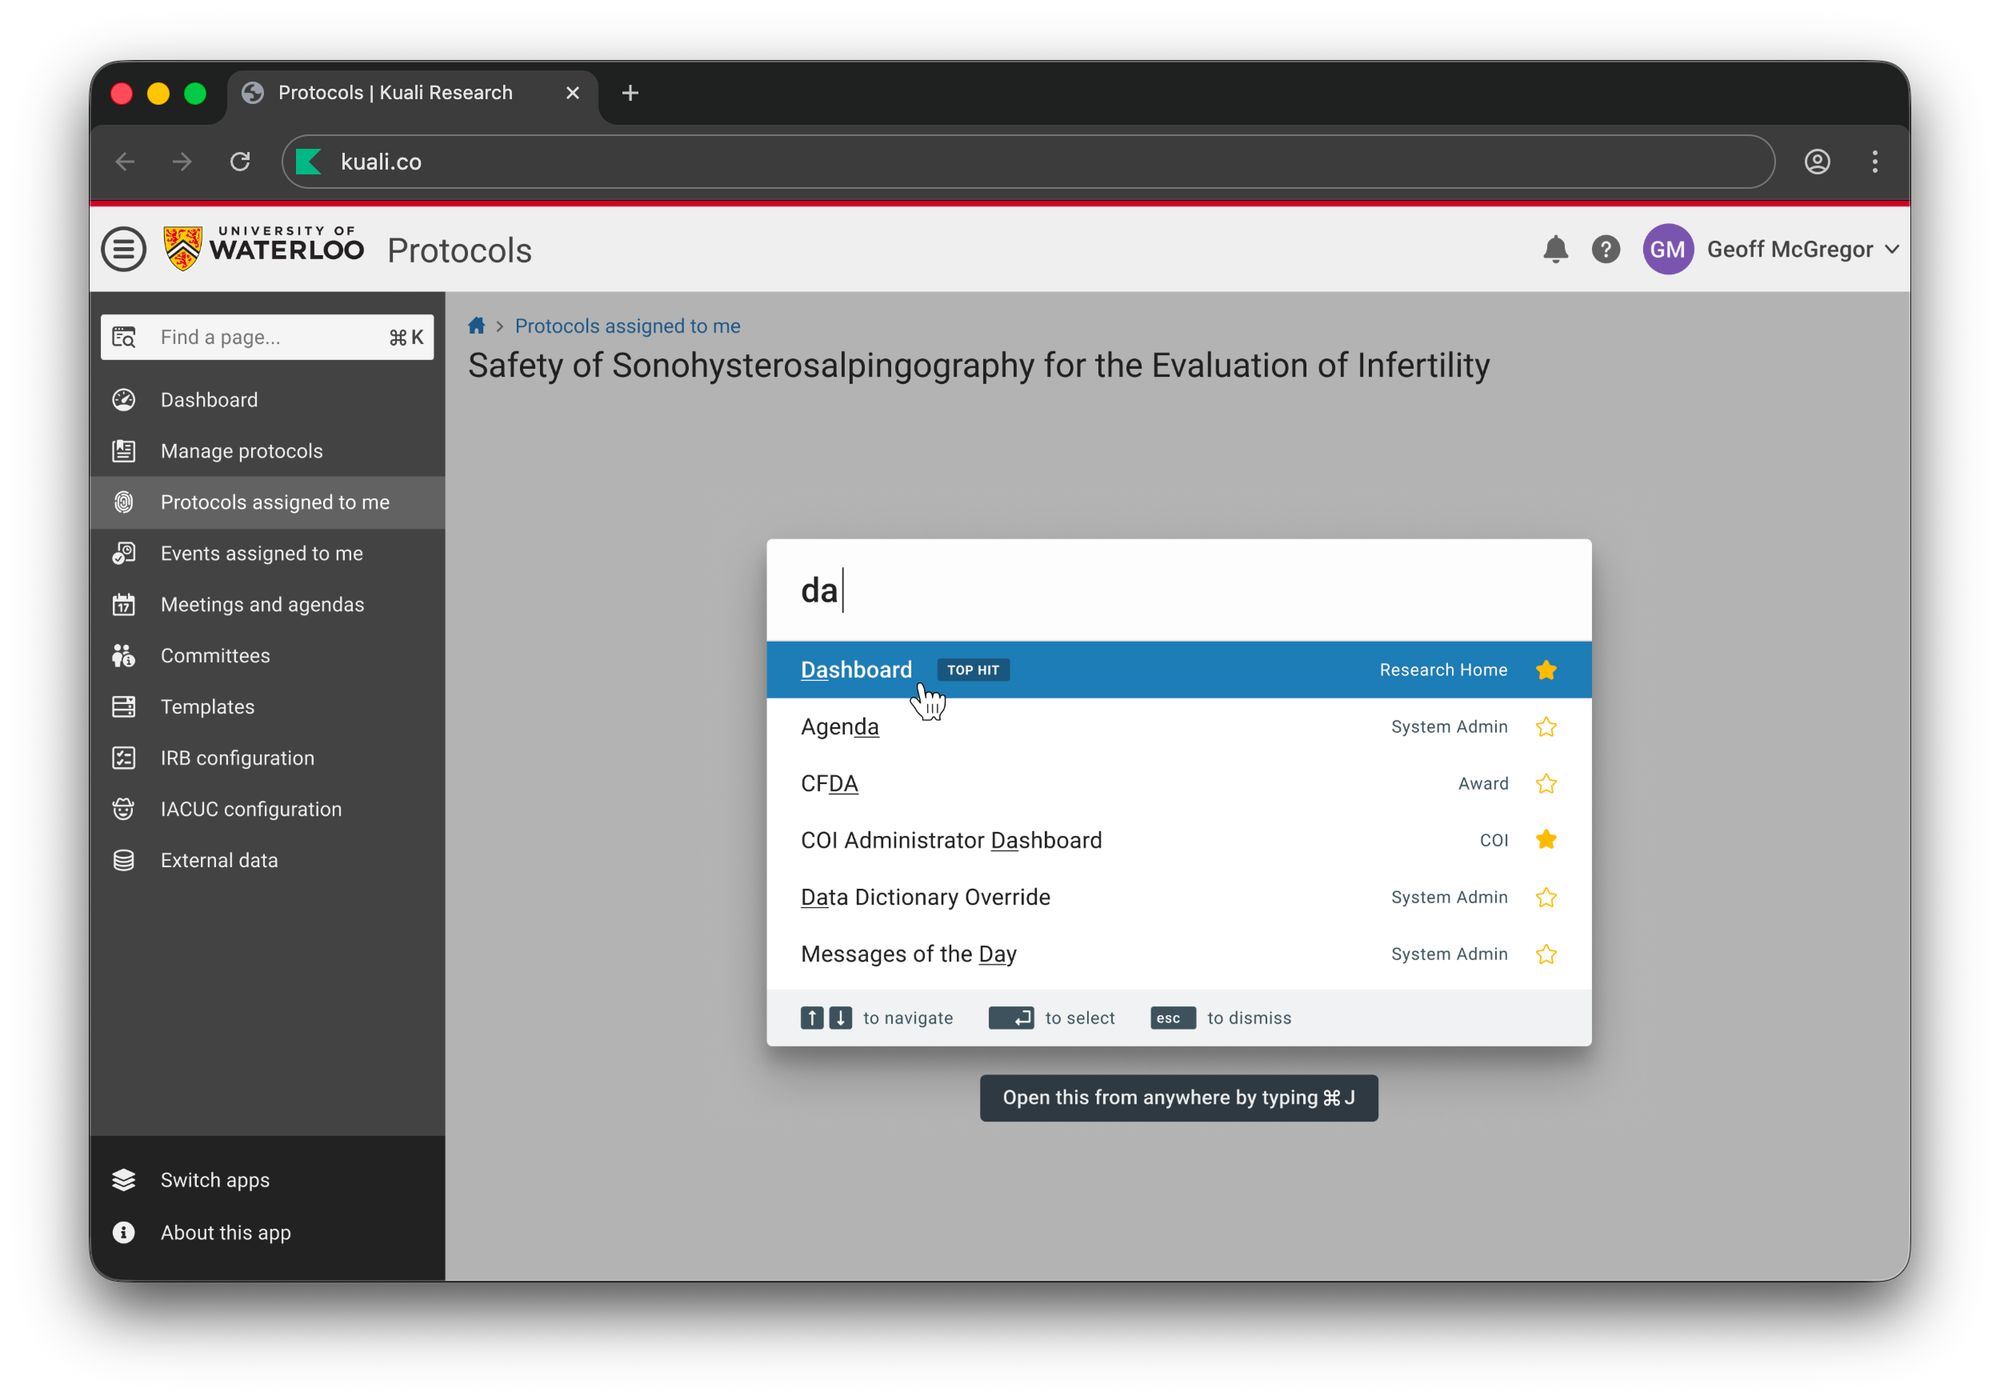Open the browser three-dot menu
The image size is (2000, 1400).
point(1875,162)
